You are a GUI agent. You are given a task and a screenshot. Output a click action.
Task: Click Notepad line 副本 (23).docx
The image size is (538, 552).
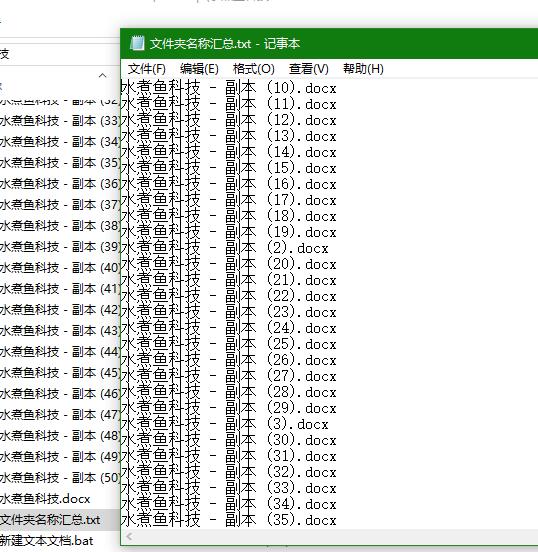pos(229,312)
